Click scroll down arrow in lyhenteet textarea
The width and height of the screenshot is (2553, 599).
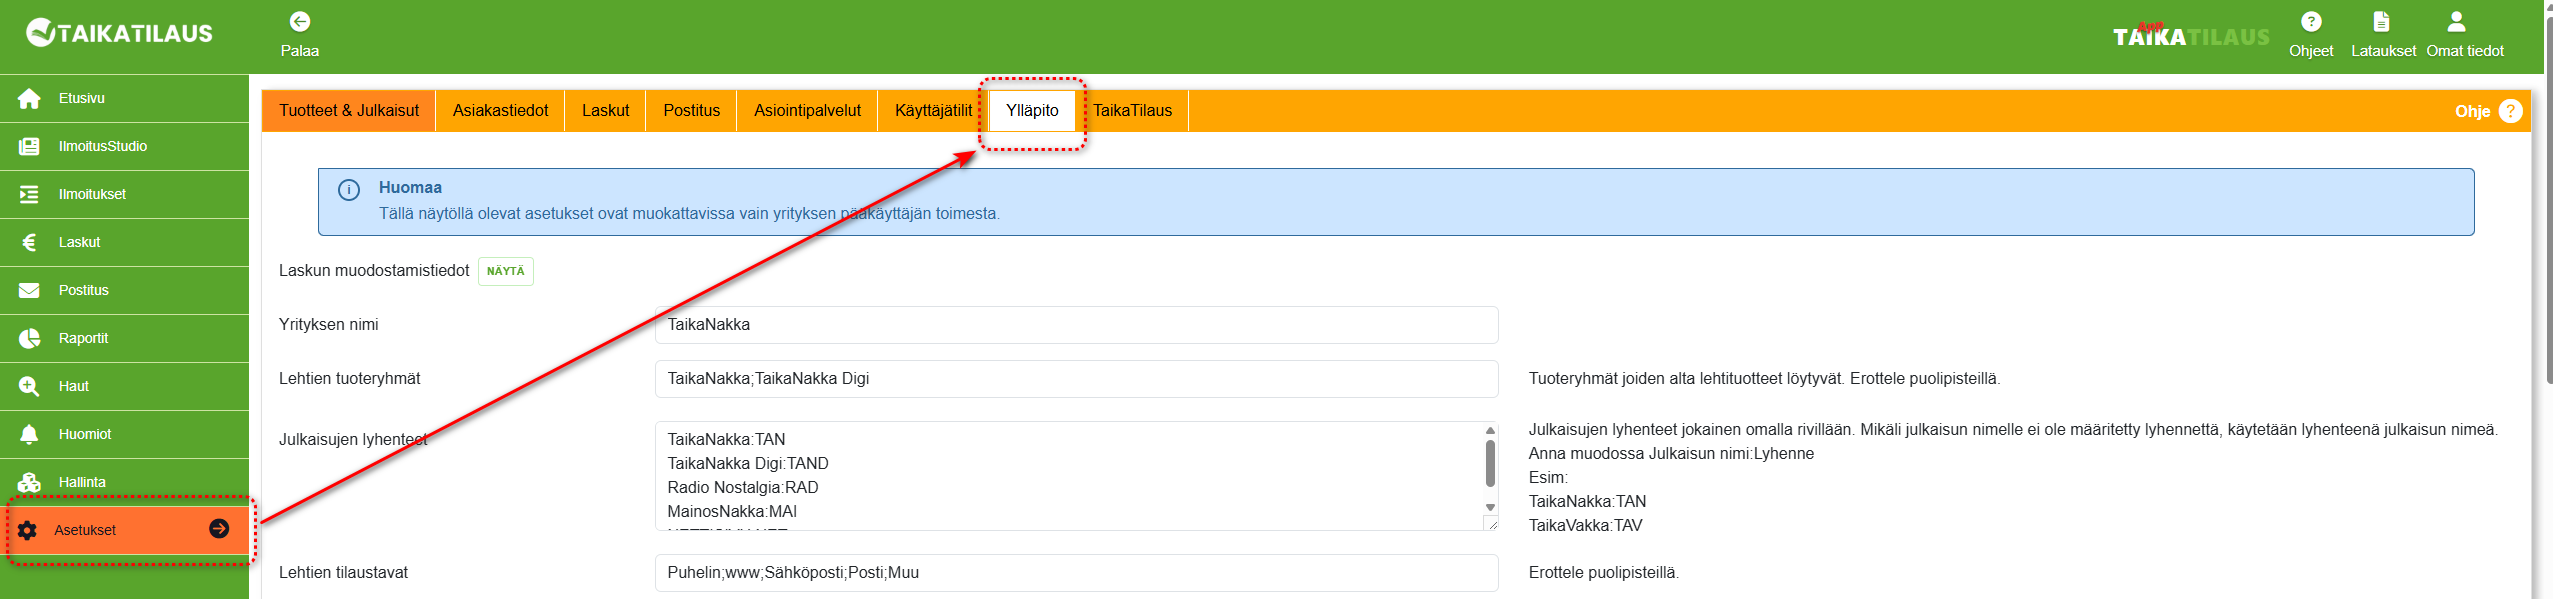pos(1490,507)
